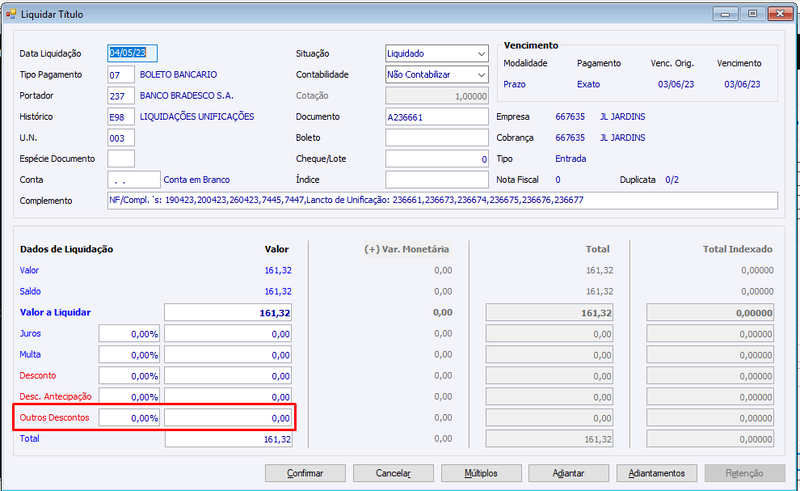This screenshot has height=491, width=800.
Task: Click the Valor a Liquidar amount field
Action: pos(228,312)
